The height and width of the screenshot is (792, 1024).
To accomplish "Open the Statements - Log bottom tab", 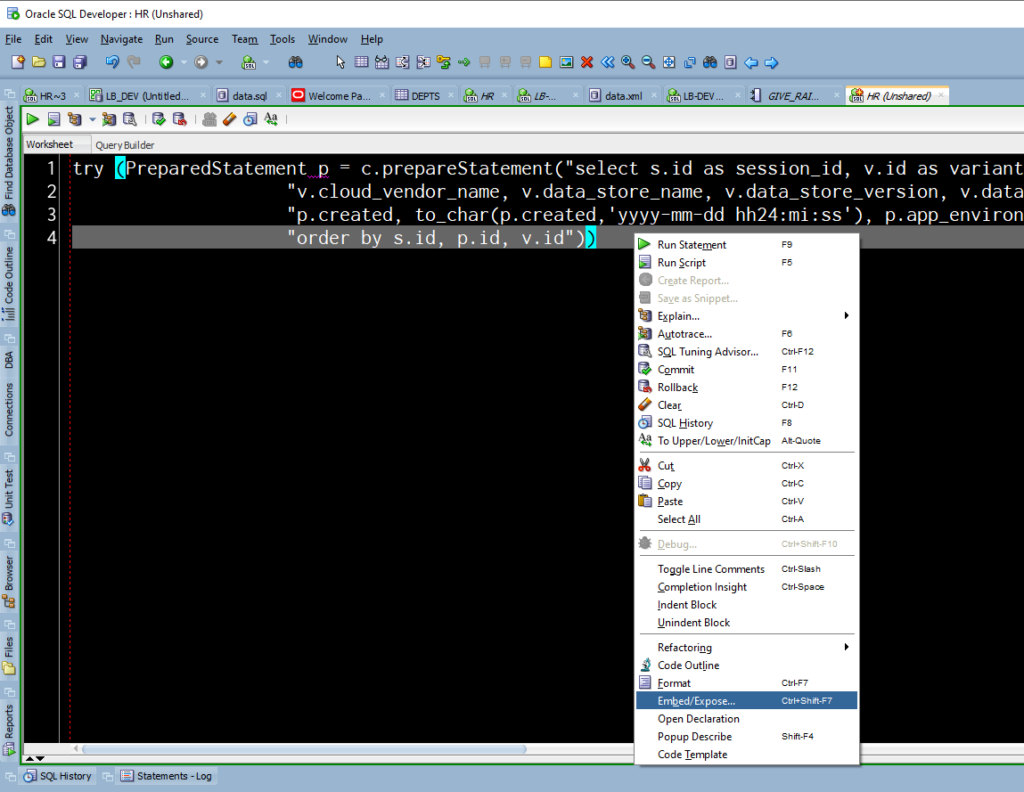I will click(x=173, y=776).
